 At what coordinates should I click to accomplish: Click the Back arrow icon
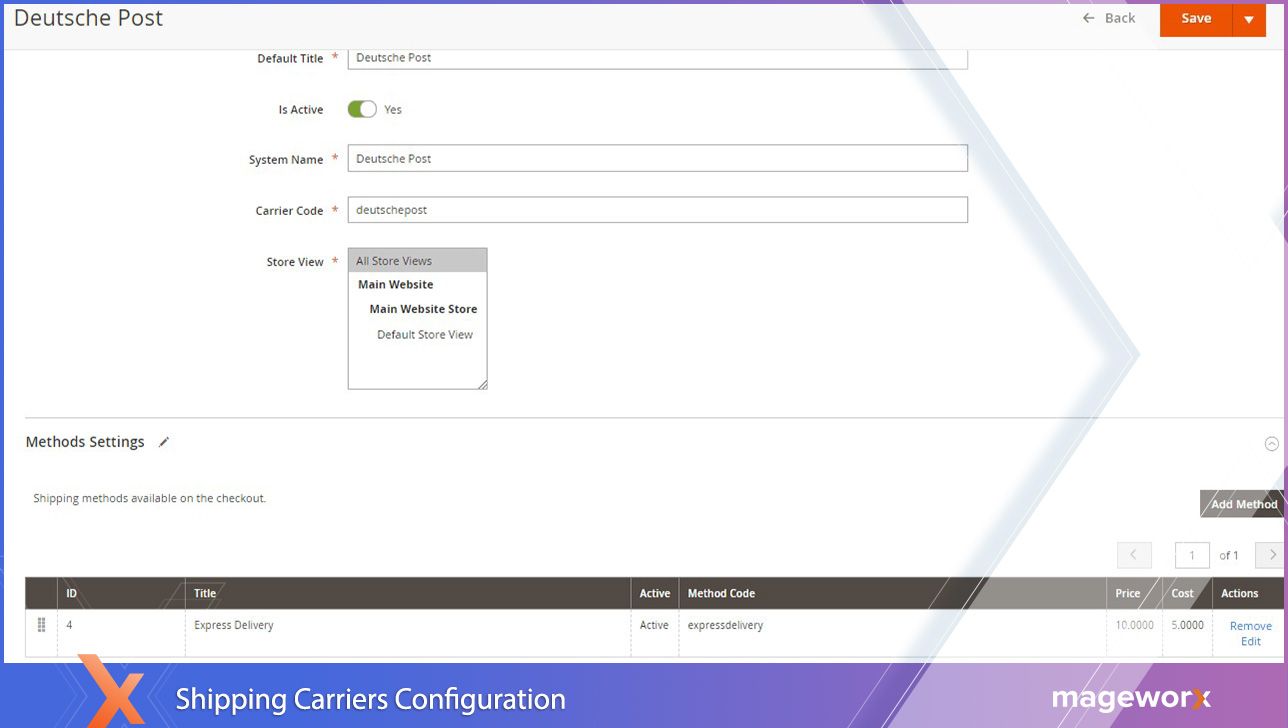click(x=1087, y=17)
